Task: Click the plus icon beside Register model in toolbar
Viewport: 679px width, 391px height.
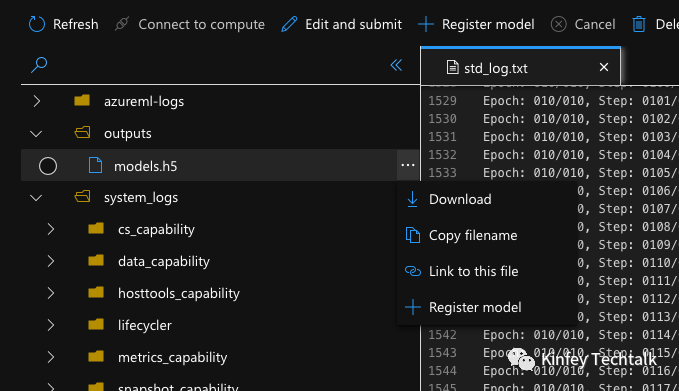Action: point(426,24)
